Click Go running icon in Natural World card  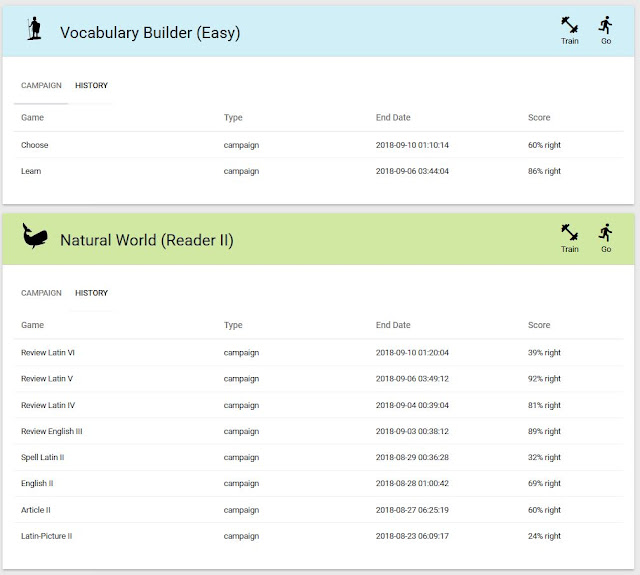606,233
